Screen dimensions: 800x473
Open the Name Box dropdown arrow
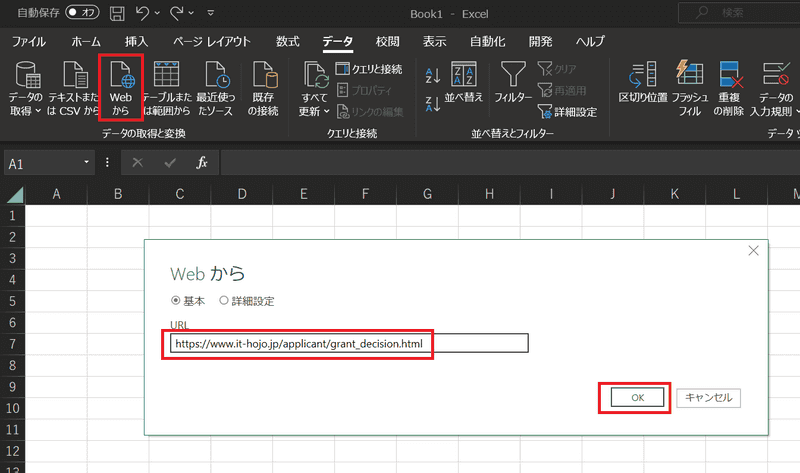tap(88, 162)
